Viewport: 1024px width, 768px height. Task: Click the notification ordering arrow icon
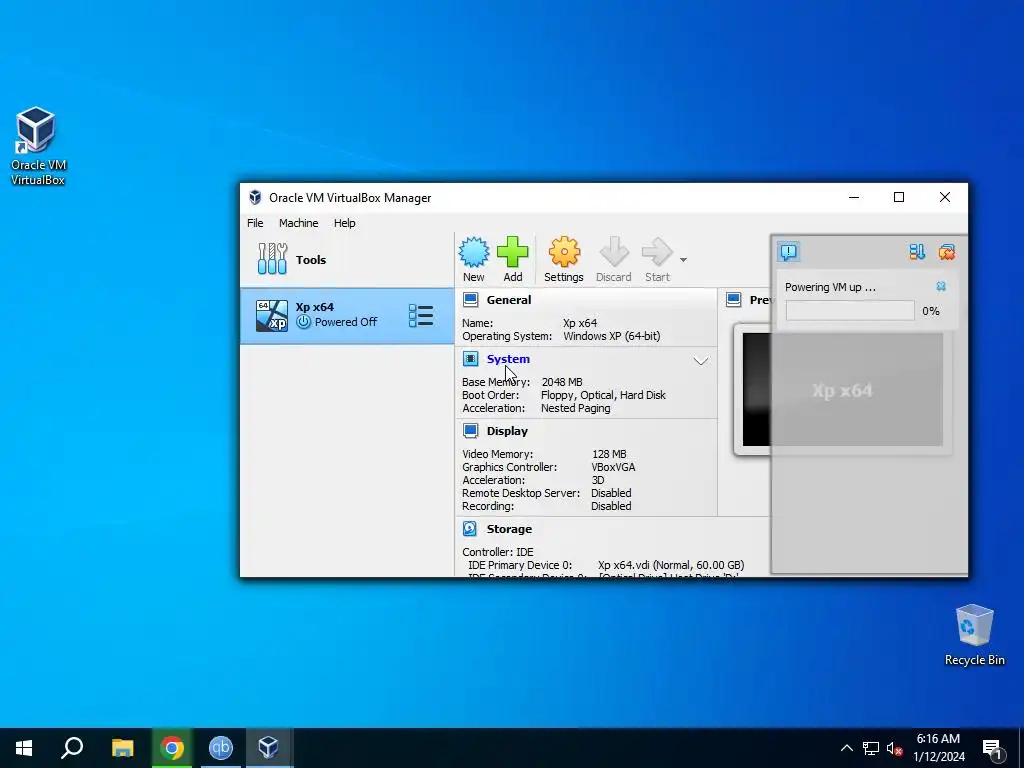click(x=917, y=251)
